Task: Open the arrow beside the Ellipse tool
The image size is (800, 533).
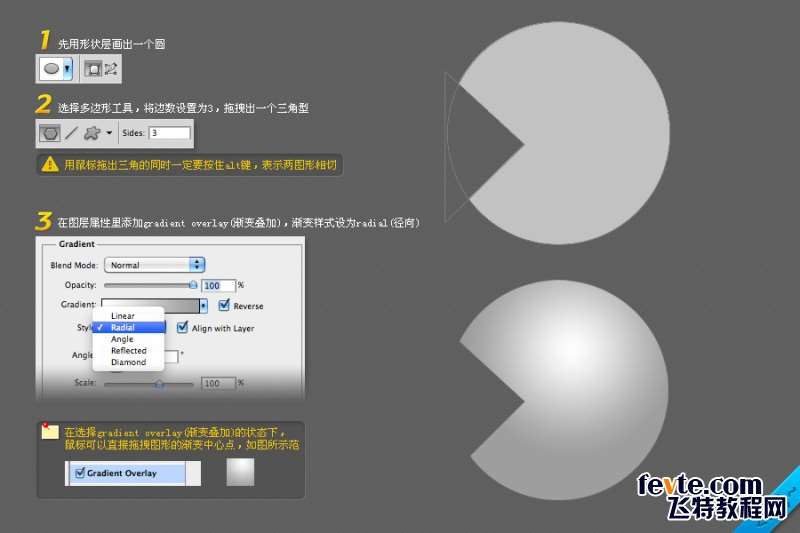Action: [x=67, y=68]
